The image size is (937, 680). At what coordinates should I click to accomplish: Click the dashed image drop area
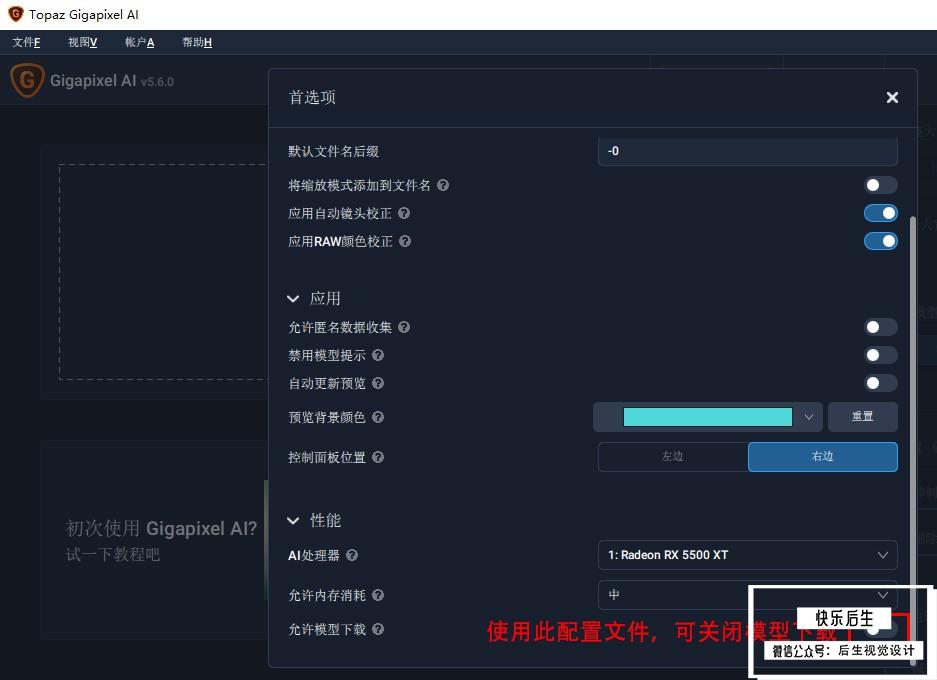pos(163,272)
